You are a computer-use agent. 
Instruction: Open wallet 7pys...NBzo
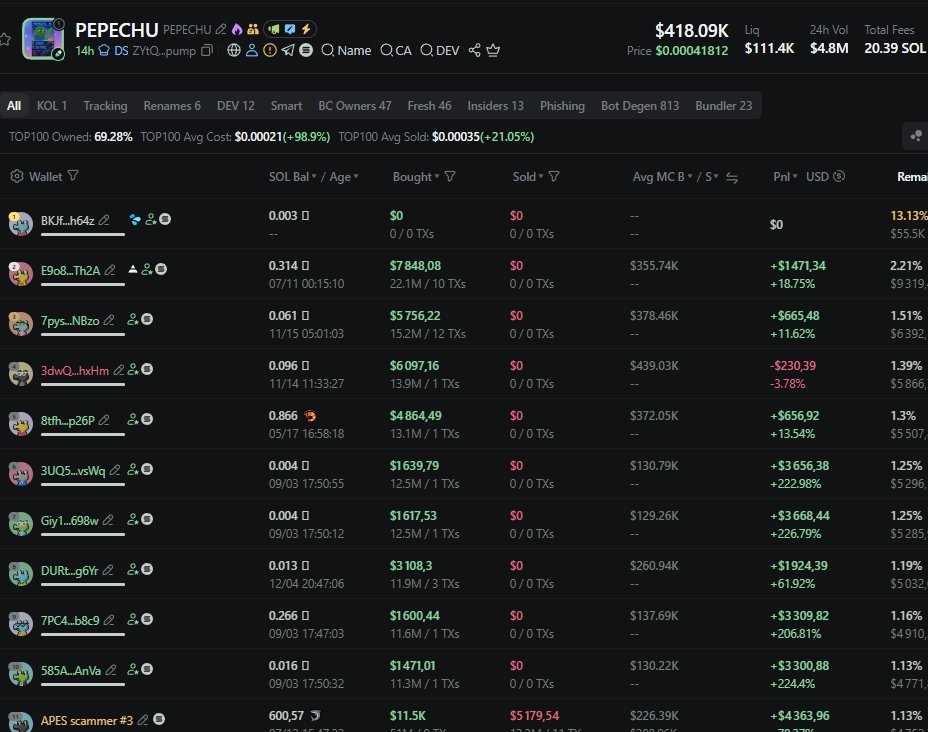click(x=70, y=321)
